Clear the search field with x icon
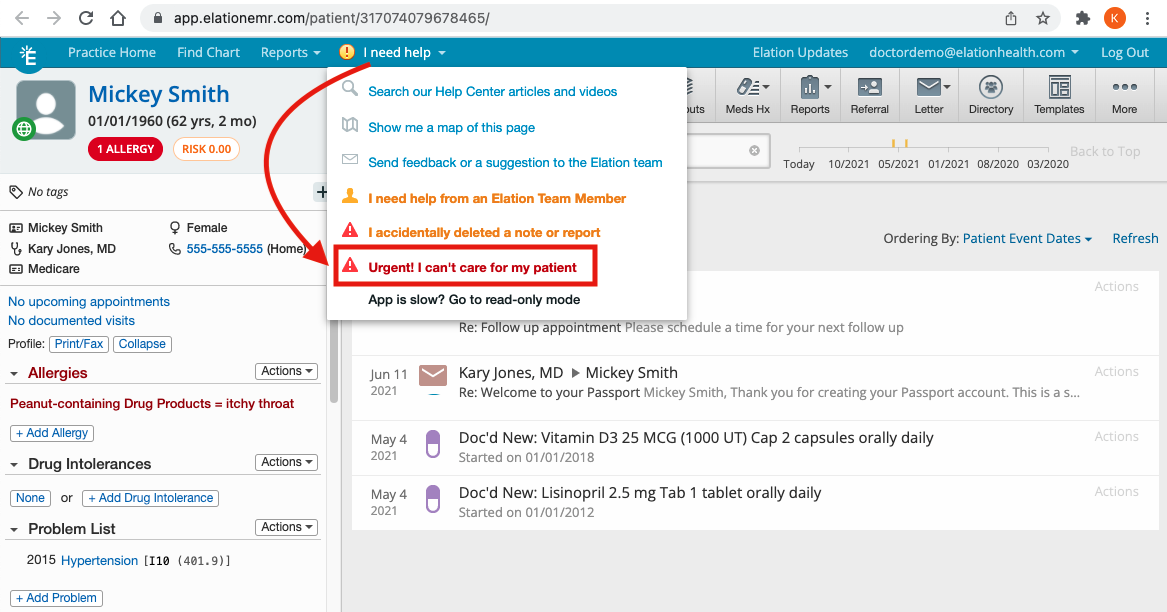Screen dimensions: 1167x612 (754, 151)
